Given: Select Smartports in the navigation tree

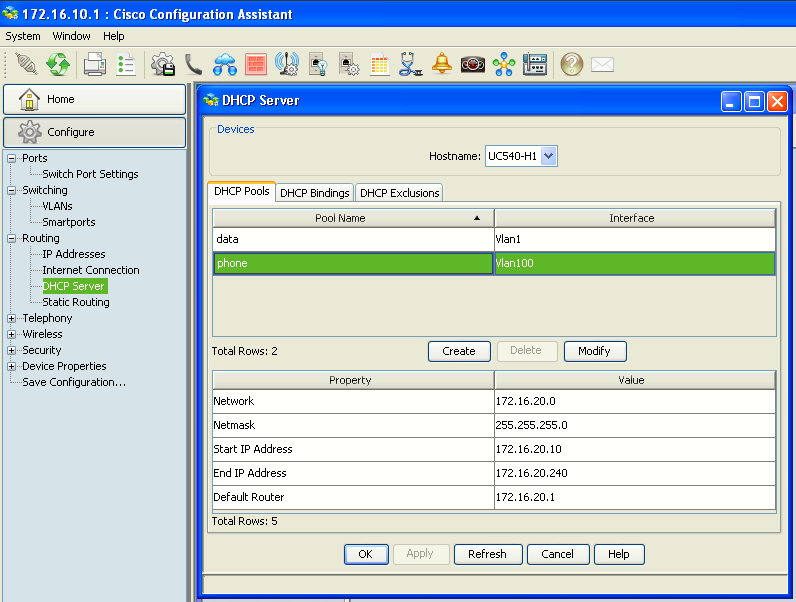Looking at the screenshot, I should (x=69, y=222).
